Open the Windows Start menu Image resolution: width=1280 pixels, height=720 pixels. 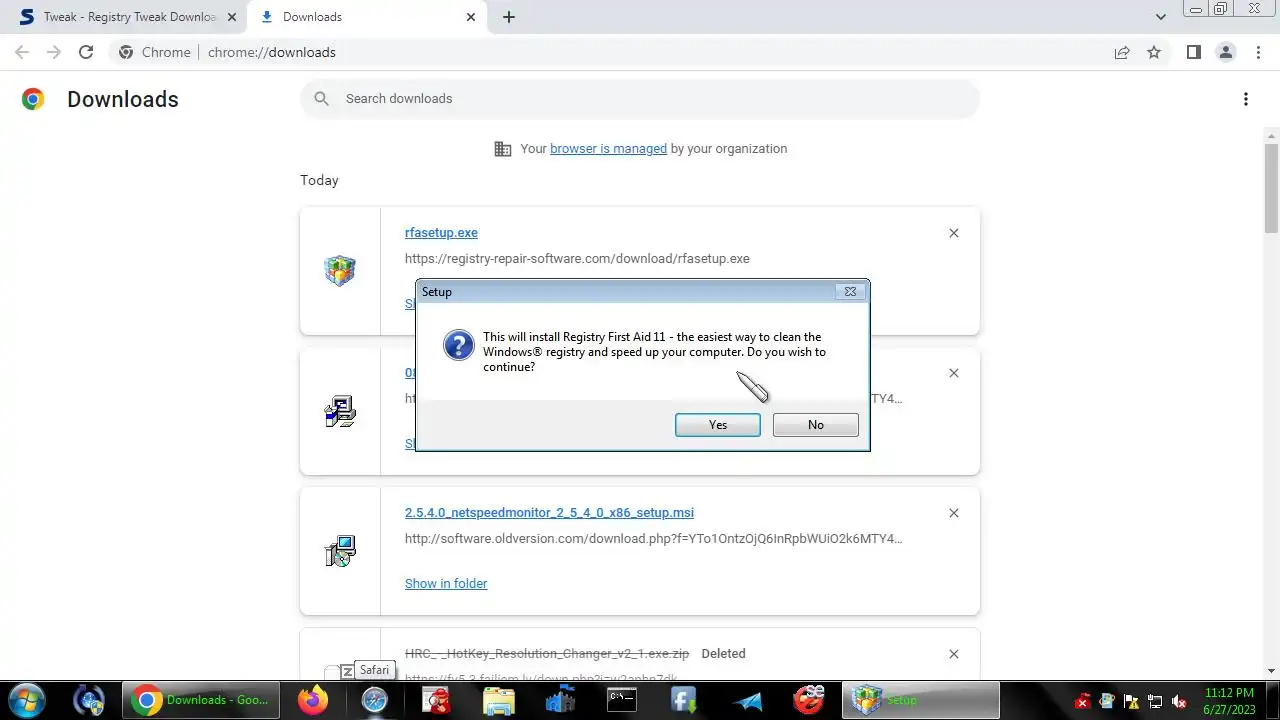(27, 700)
